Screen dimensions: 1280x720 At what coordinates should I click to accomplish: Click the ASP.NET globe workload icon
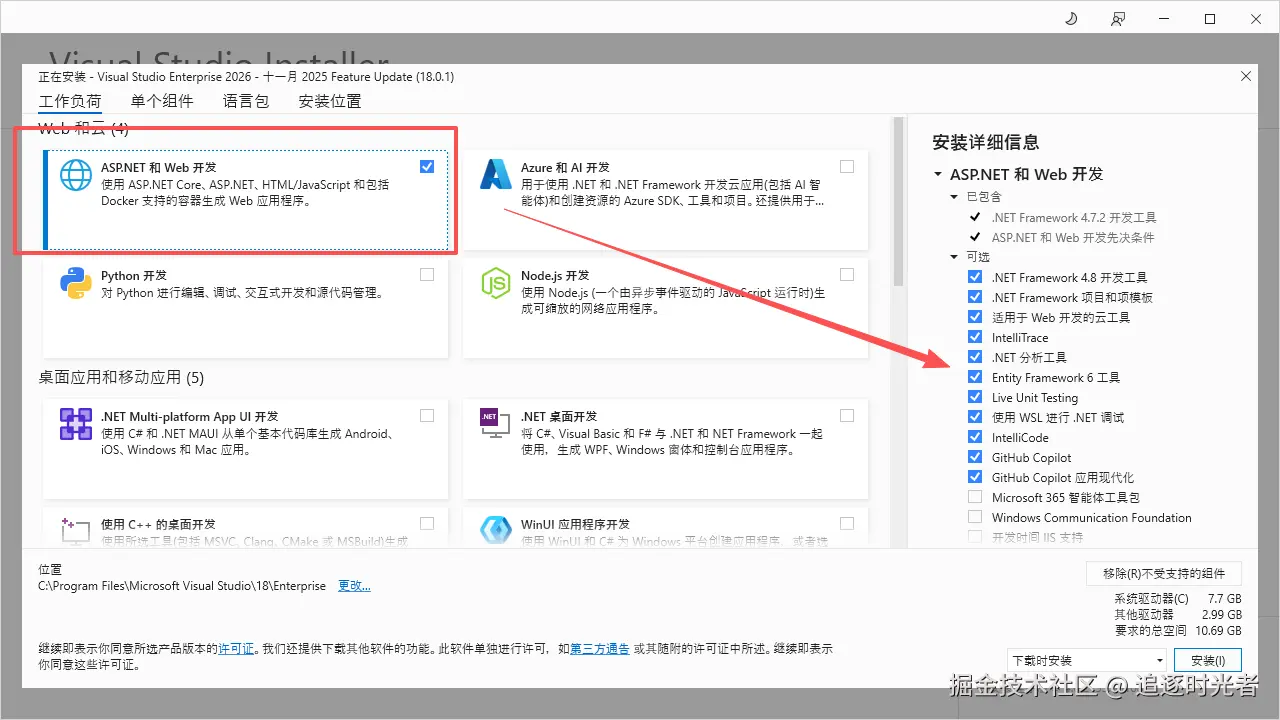[76, 175]
